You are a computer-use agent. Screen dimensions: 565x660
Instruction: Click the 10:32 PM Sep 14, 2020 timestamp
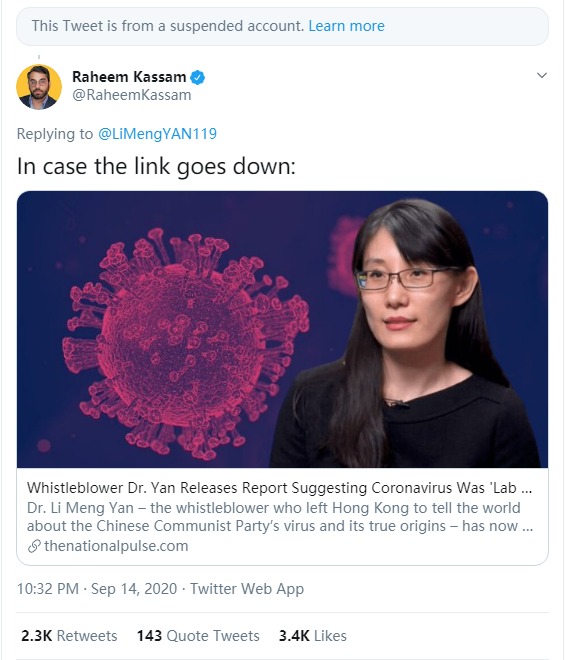97,588
